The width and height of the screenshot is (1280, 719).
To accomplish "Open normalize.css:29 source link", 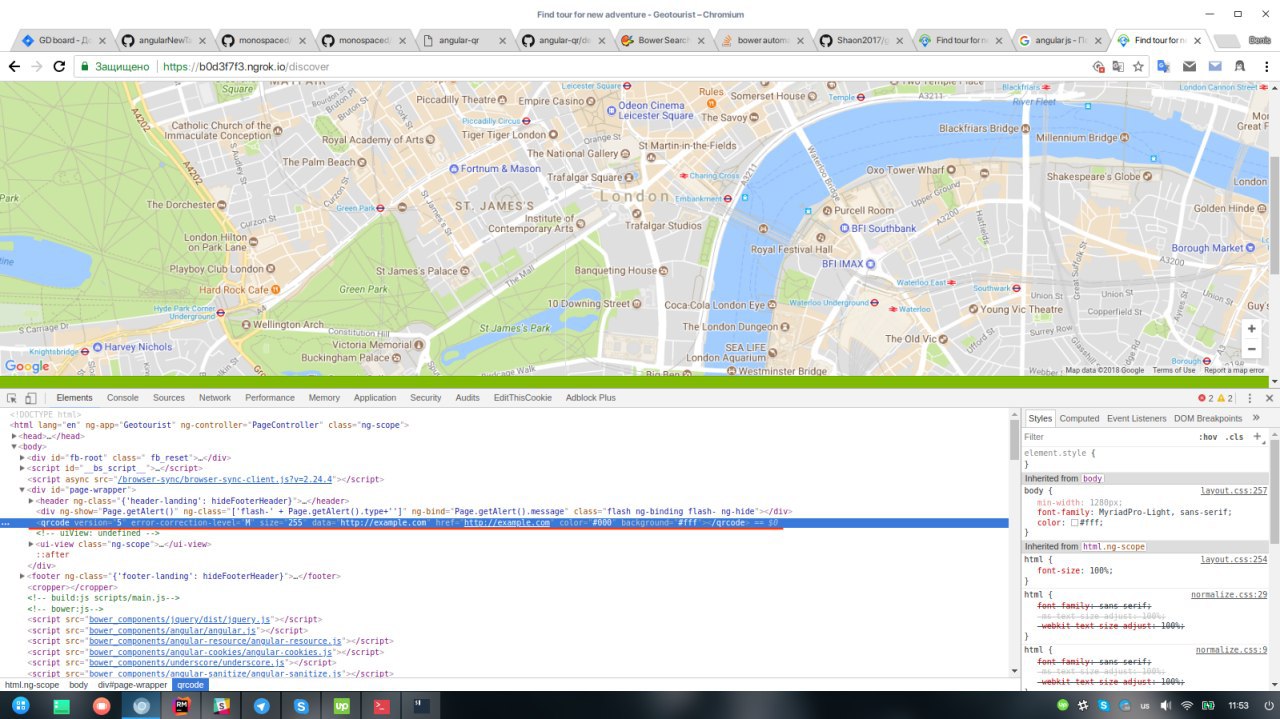I will coord(1229,595).
